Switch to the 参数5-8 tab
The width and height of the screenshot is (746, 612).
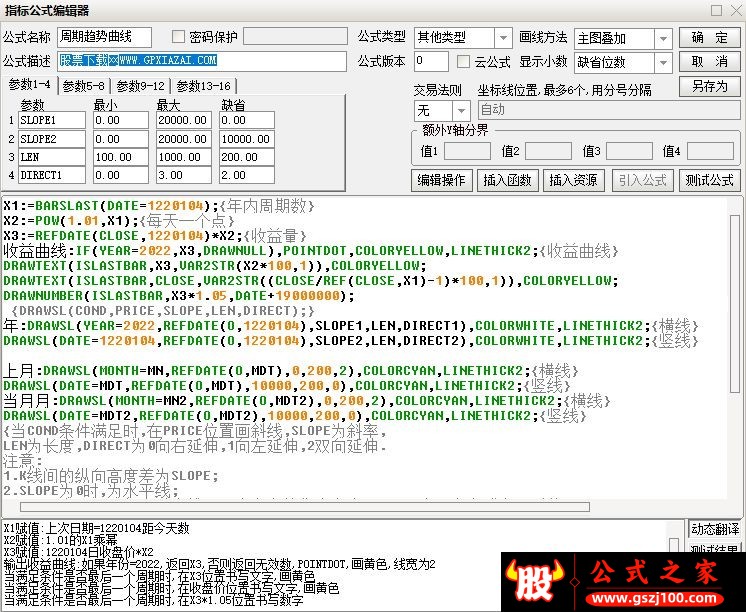tap(85, 86)
